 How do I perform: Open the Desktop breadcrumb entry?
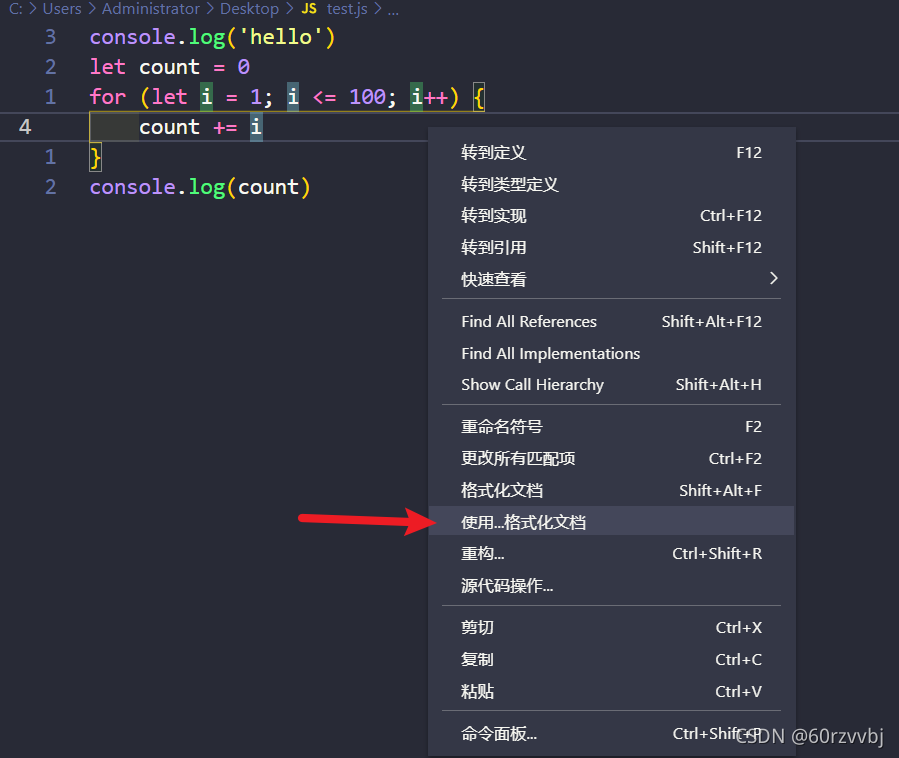coord(248,9)
